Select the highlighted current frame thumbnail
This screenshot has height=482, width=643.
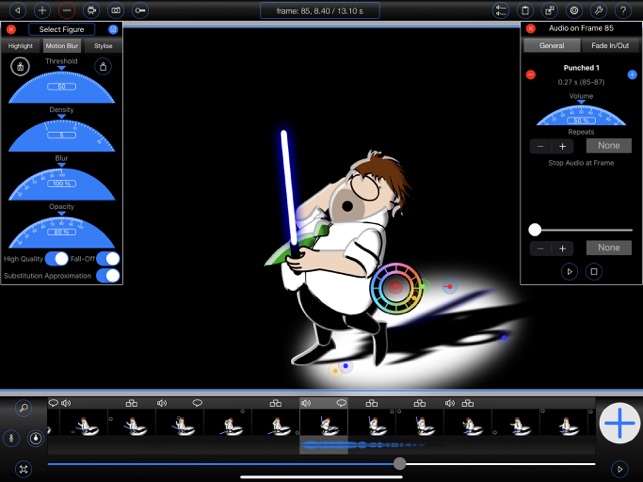point(324,423)
